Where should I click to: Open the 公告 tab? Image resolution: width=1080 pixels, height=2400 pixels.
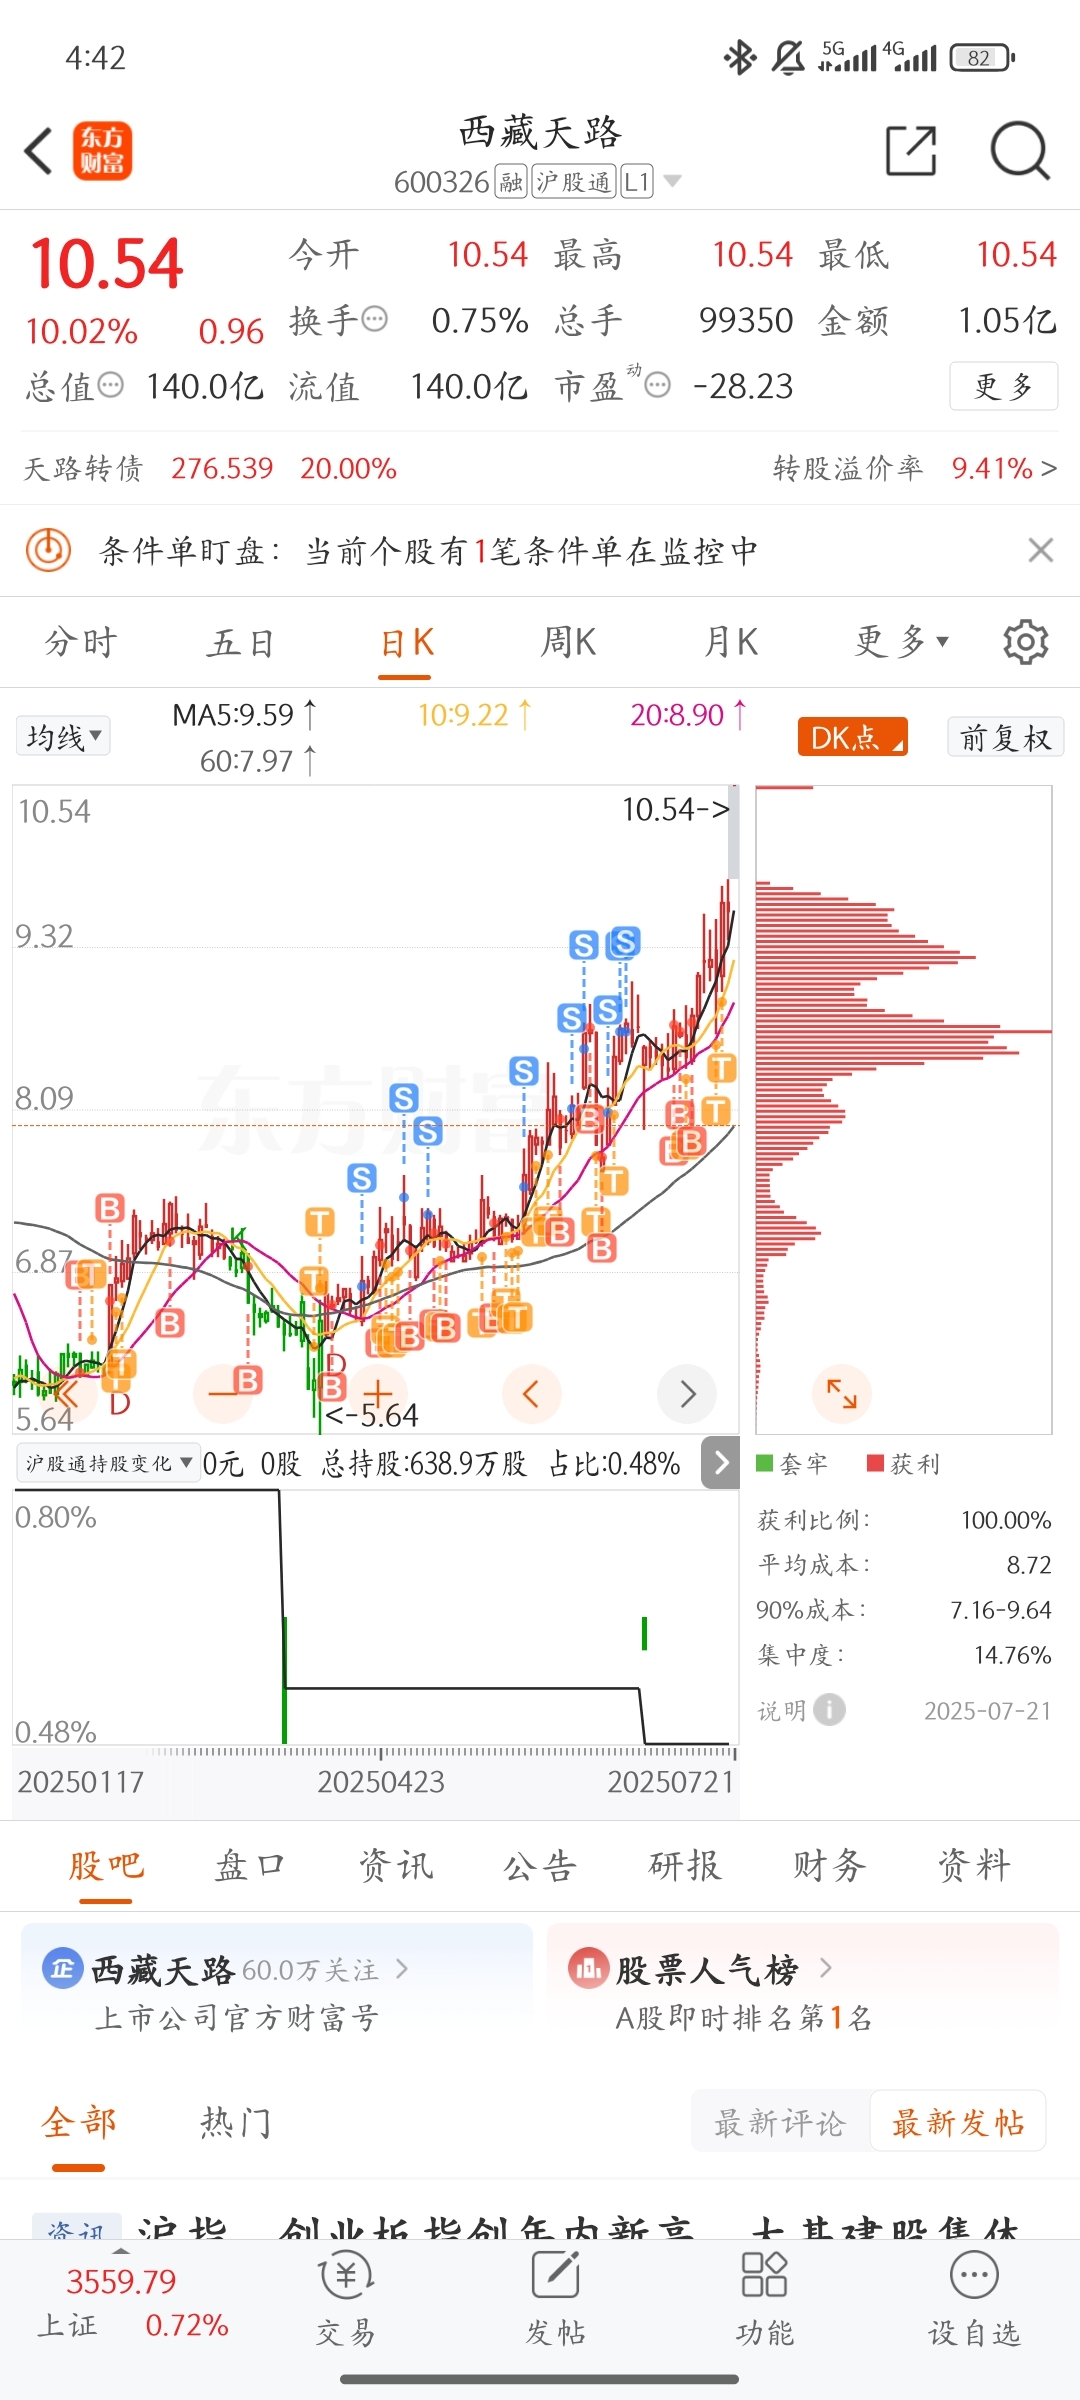click(540, 1866)
